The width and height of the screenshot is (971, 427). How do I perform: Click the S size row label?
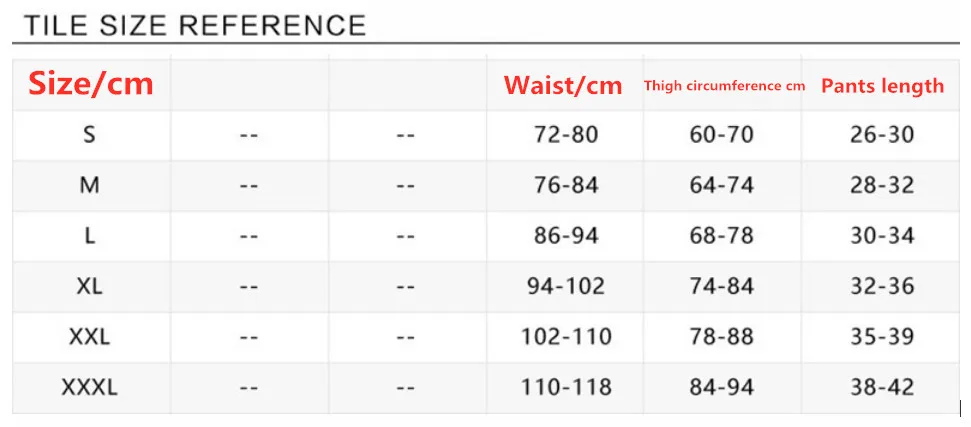(90, 134)
